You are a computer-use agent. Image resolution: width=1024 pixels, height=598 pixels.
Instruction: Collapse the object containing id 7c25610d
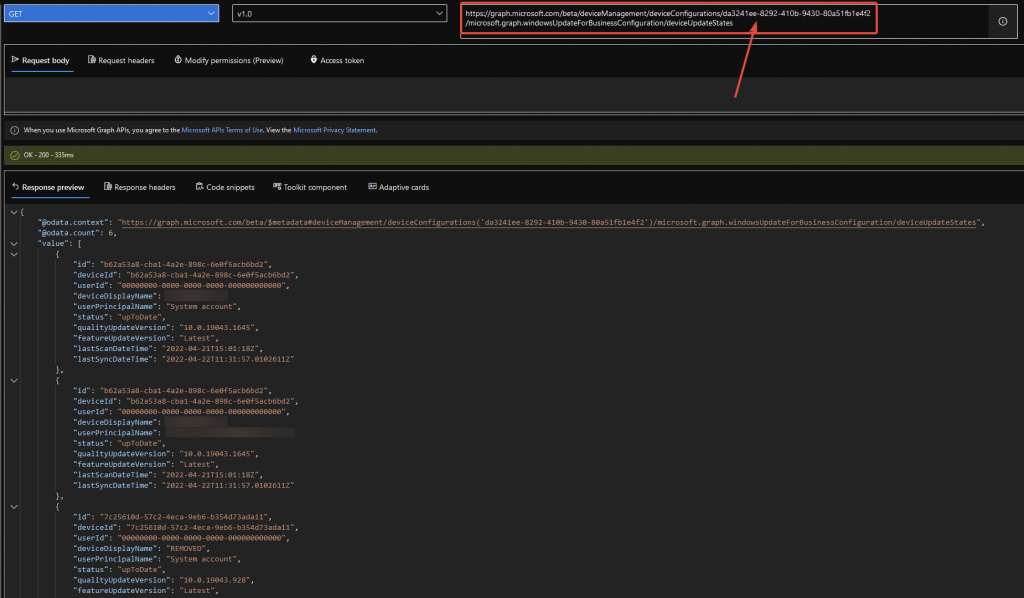click(14, 507)
